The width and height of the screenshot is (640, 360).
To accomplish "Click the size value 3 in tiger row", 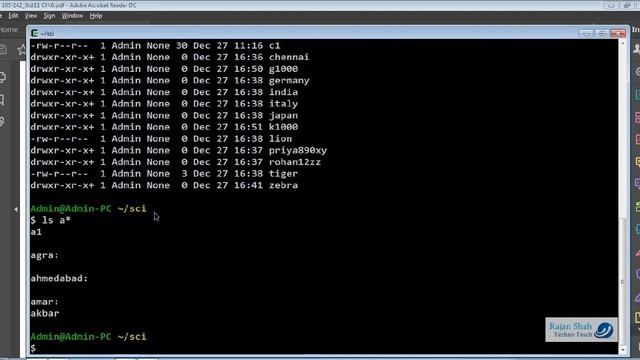I will point(184,173).
